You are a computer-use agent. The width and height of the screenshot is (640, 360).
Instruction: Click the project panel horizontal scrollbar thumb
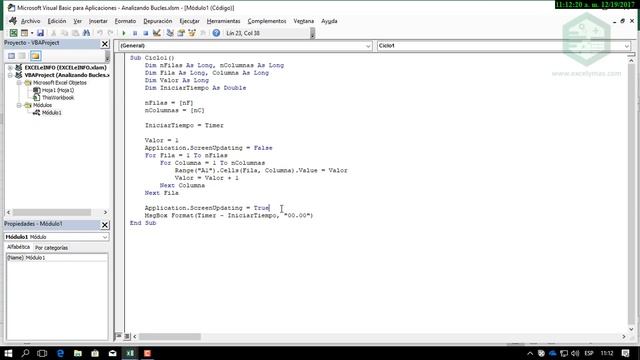tap(52, 212)
